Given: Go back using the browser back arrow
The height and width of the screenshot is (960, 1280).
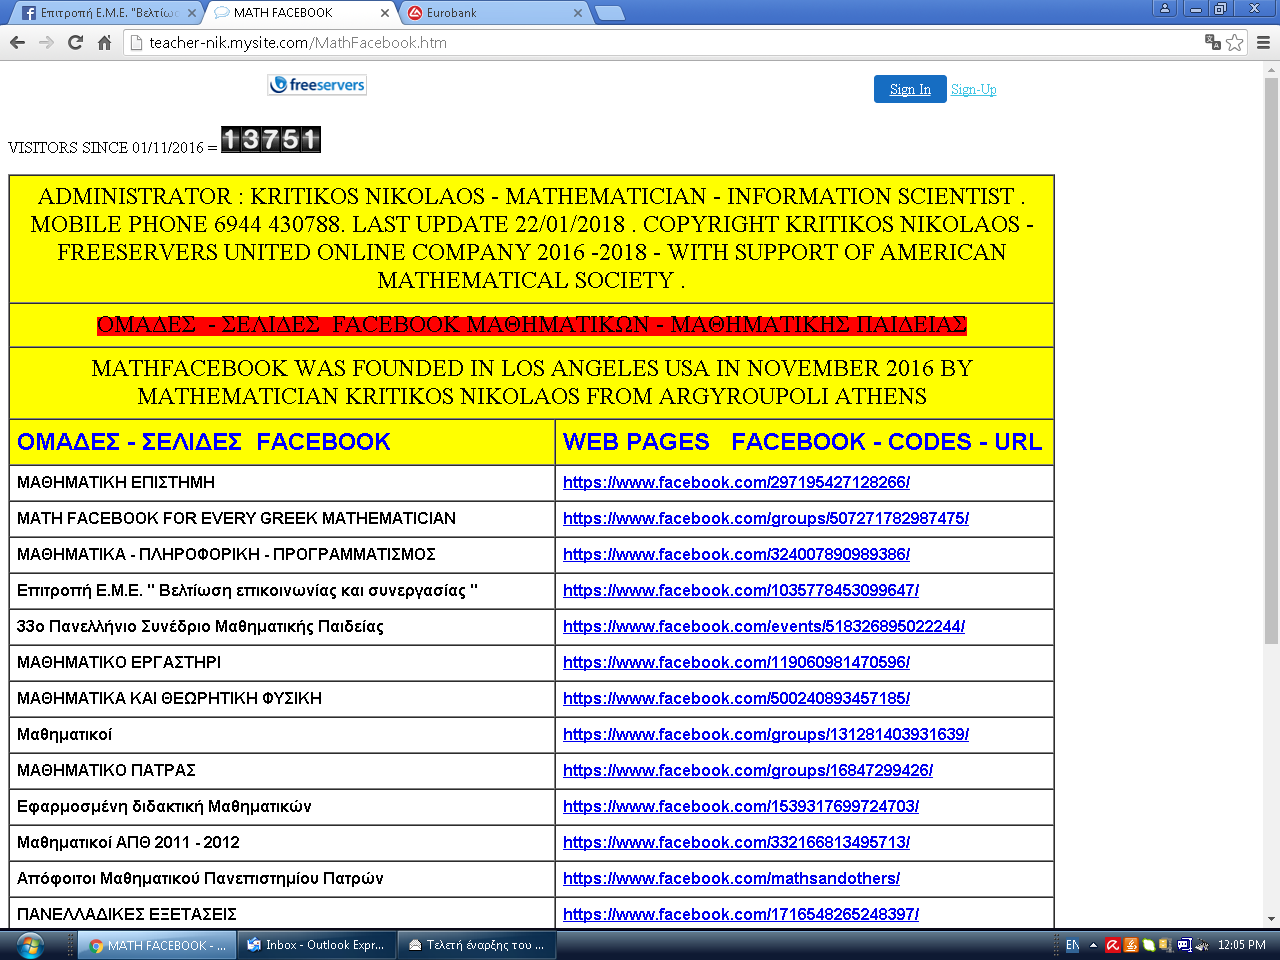Looking at the screenshot, I should coord(17,42).
